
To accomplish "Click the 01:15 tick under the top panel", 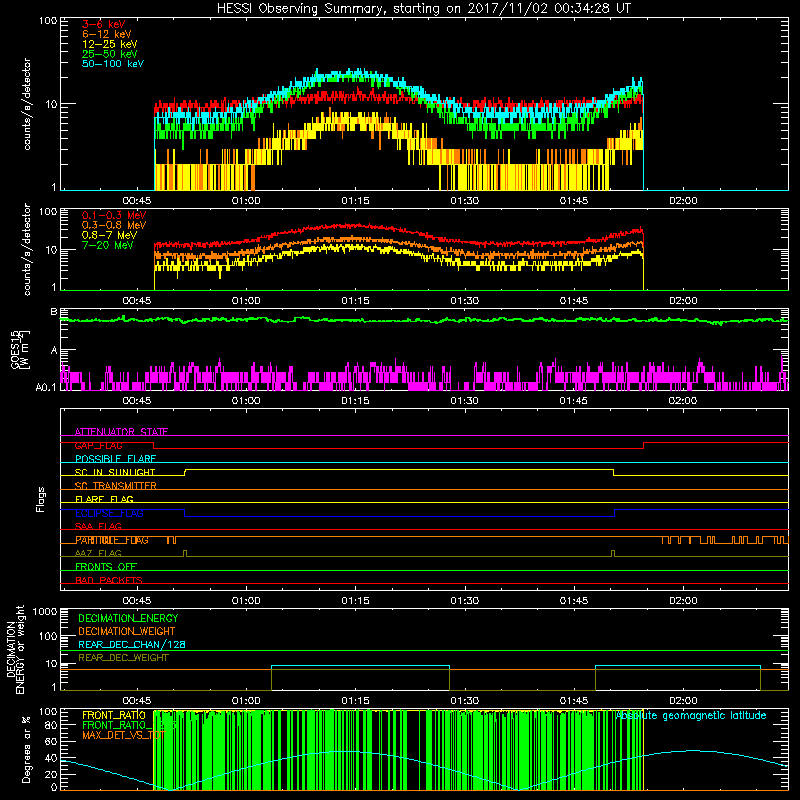I will coord(355,201).
